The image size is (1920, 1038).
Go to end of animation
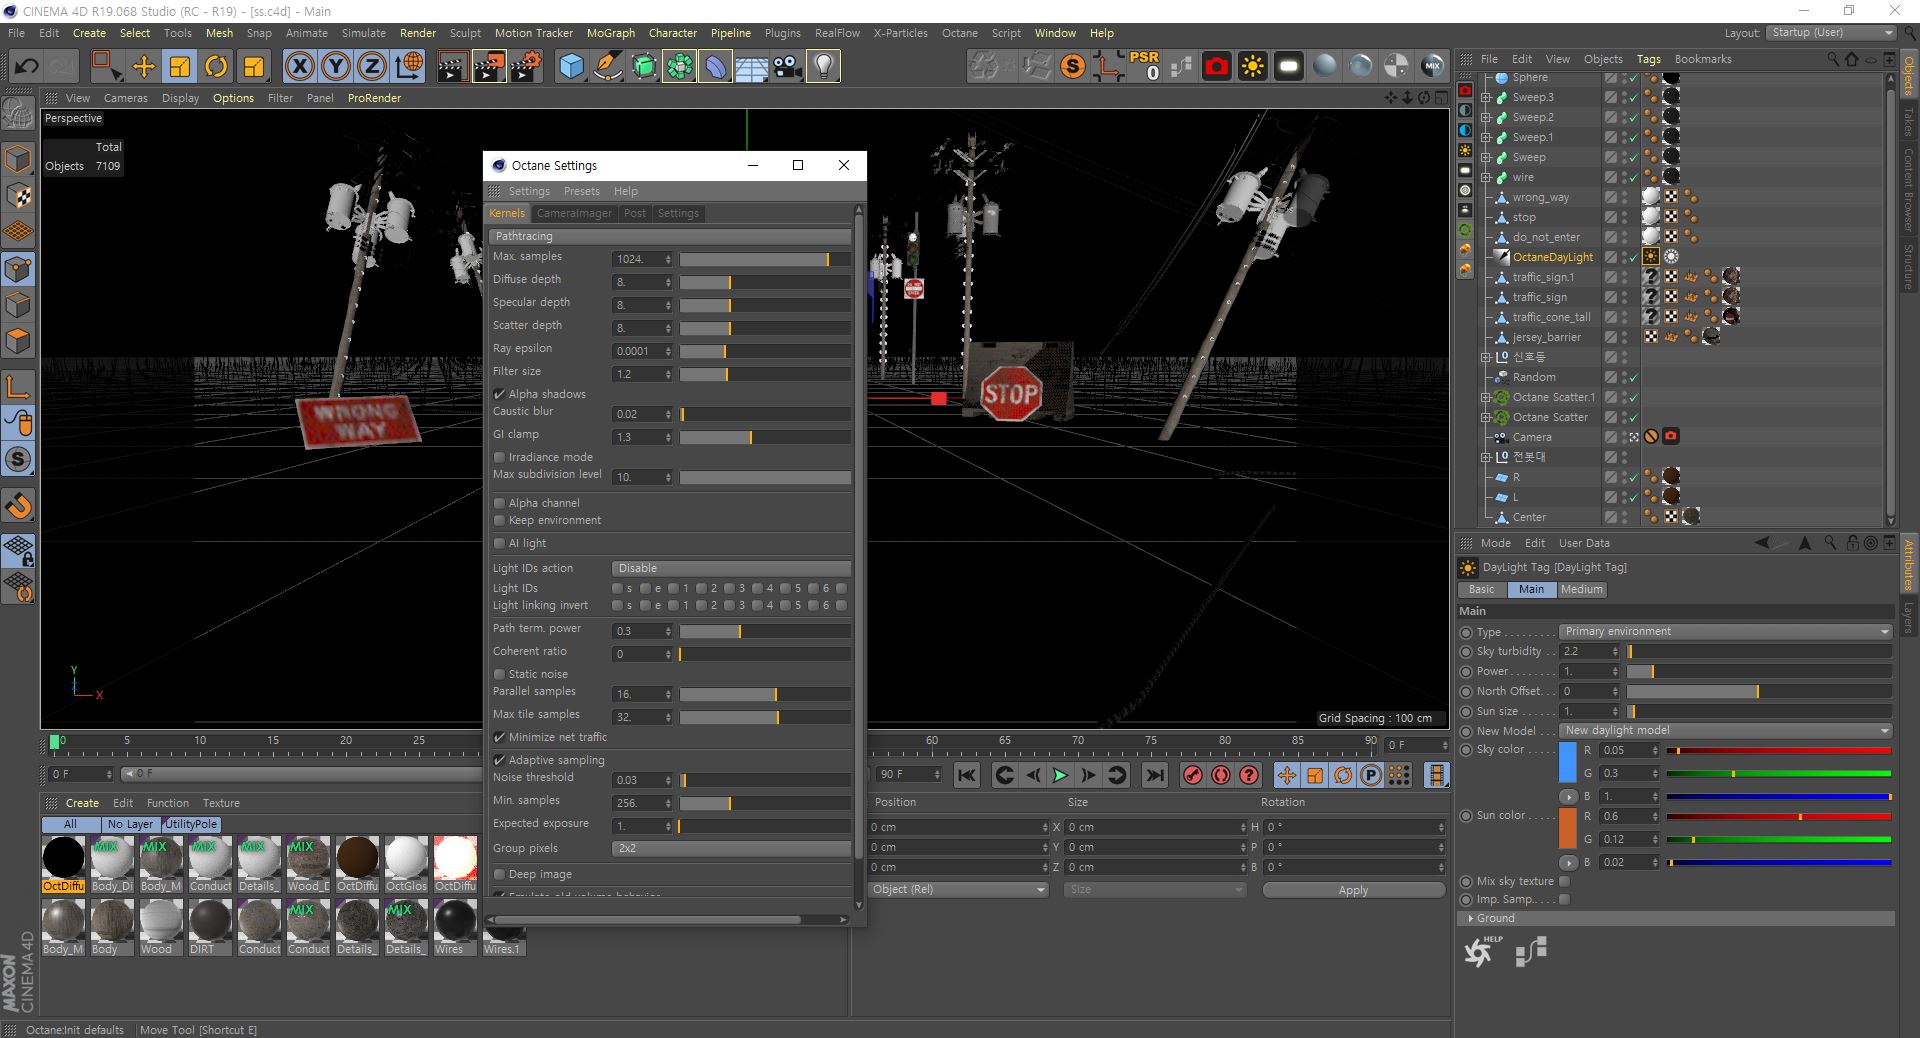(x=1154, y=775)
